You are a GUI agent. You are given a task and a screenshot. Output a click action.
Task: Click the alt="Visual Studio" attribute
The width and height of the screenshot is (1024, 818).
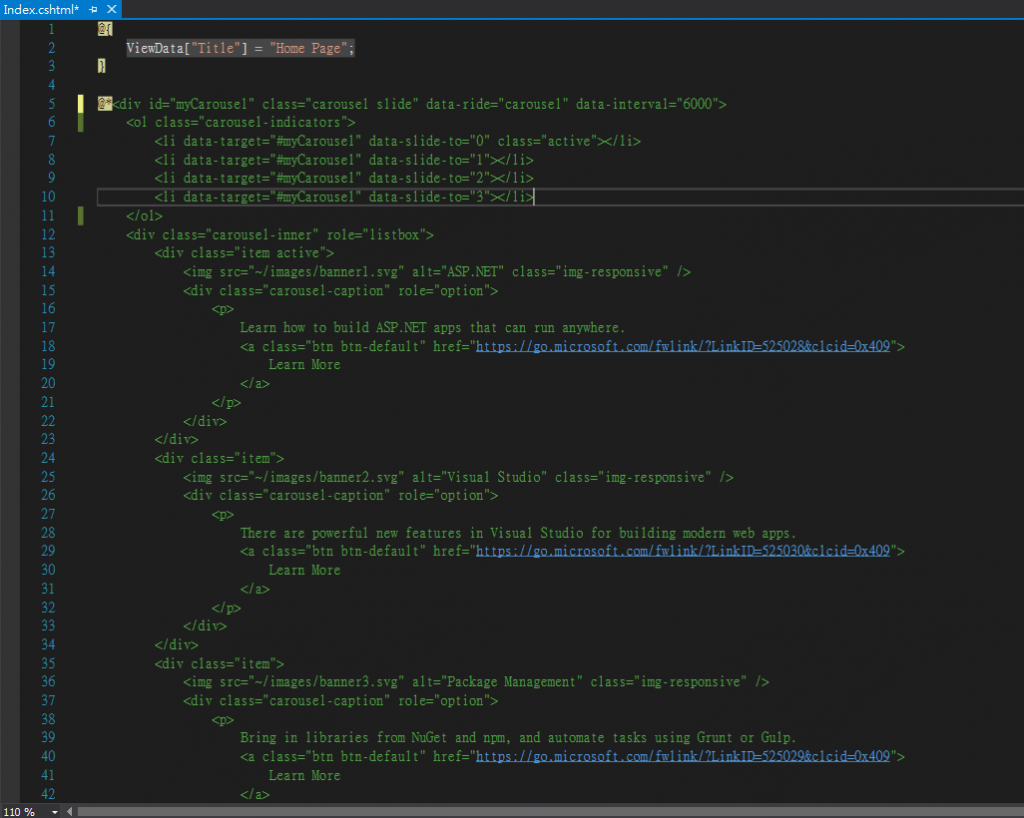[x=480, y=477]
